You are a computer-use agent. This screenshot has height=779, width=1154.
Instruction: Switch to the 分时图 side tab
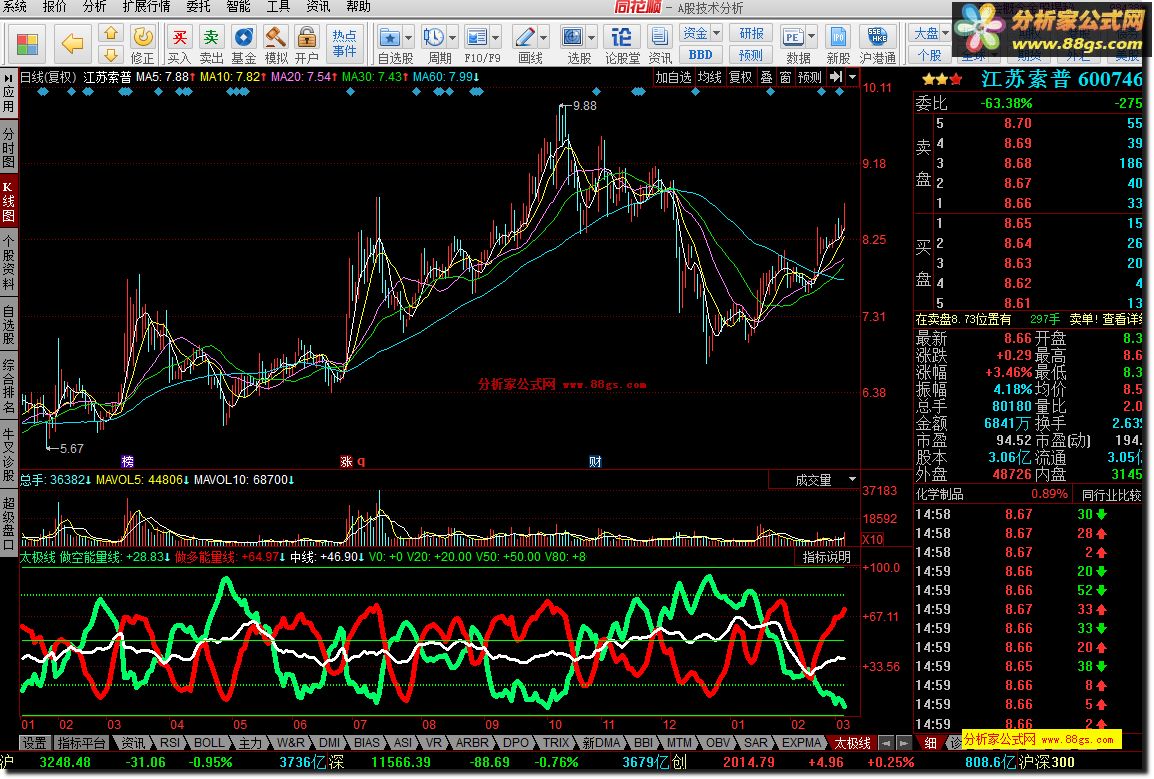click(9, 147)
